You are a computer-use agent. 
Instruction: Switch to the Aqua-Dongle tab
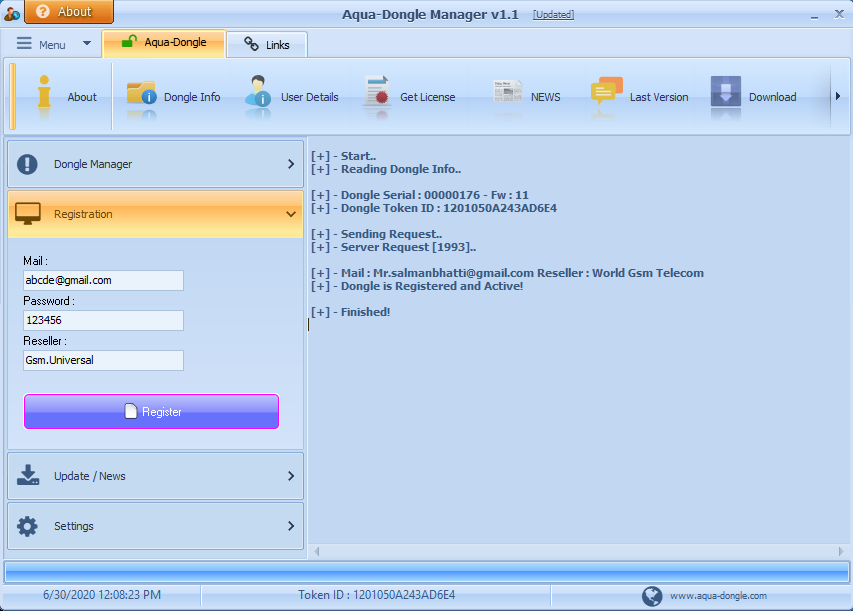coord(164,43)
